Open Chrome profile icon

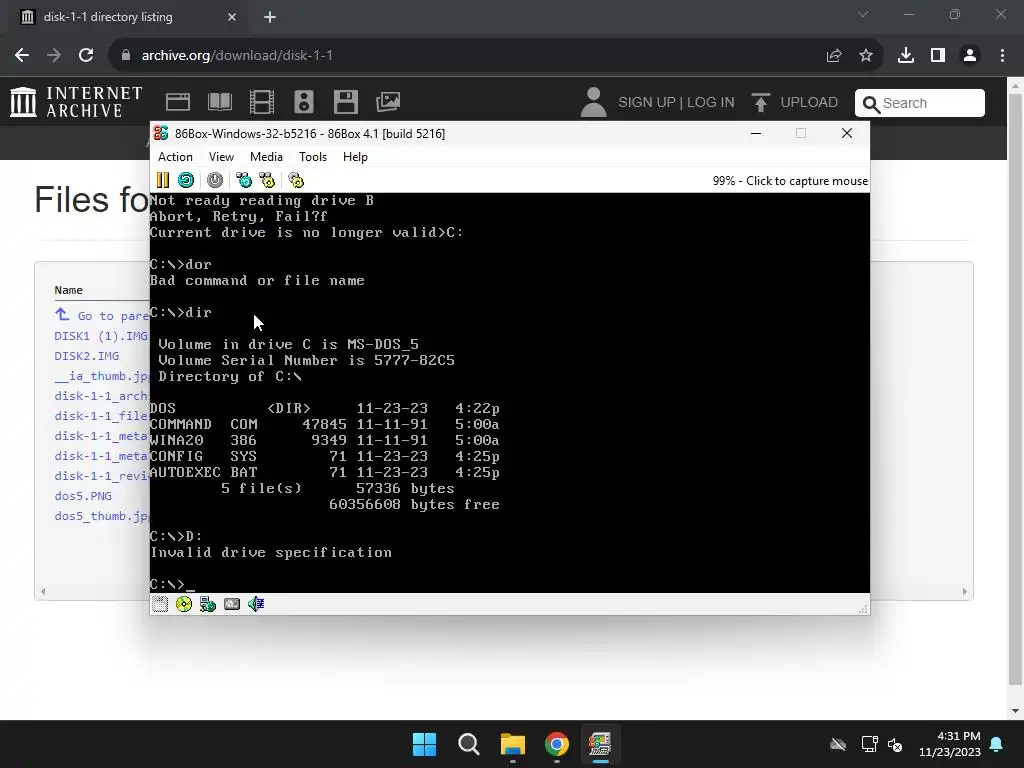pyautogui.click(x=970, y=56)
